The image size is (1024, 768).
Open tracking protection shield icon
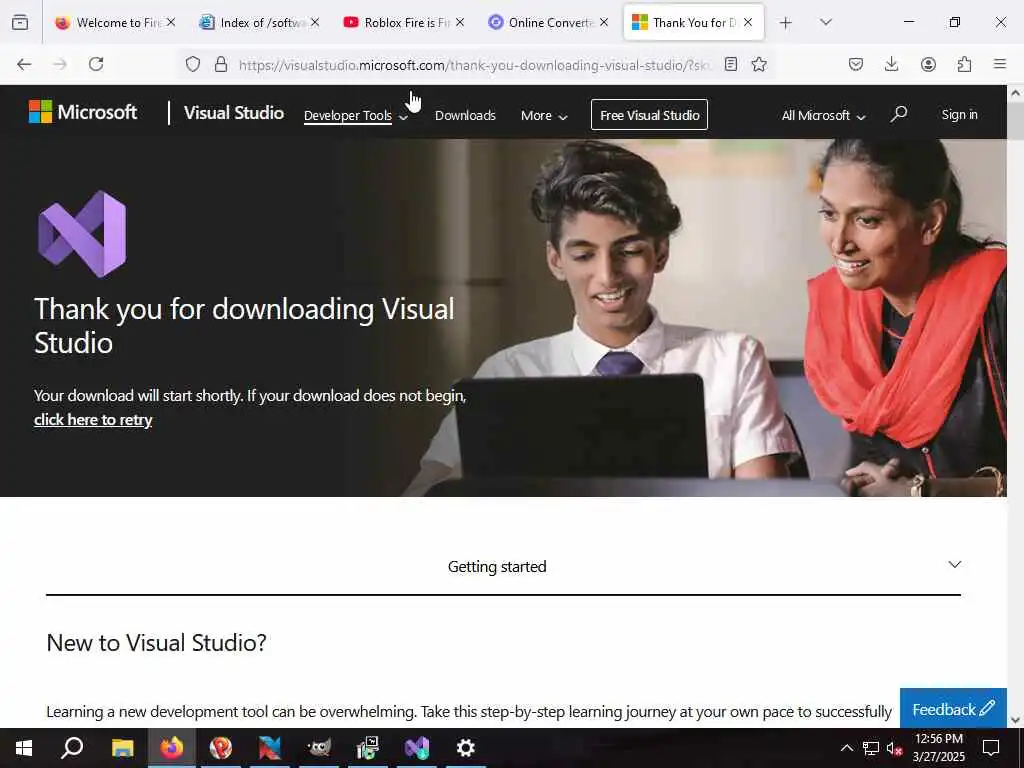pos(193,64)
